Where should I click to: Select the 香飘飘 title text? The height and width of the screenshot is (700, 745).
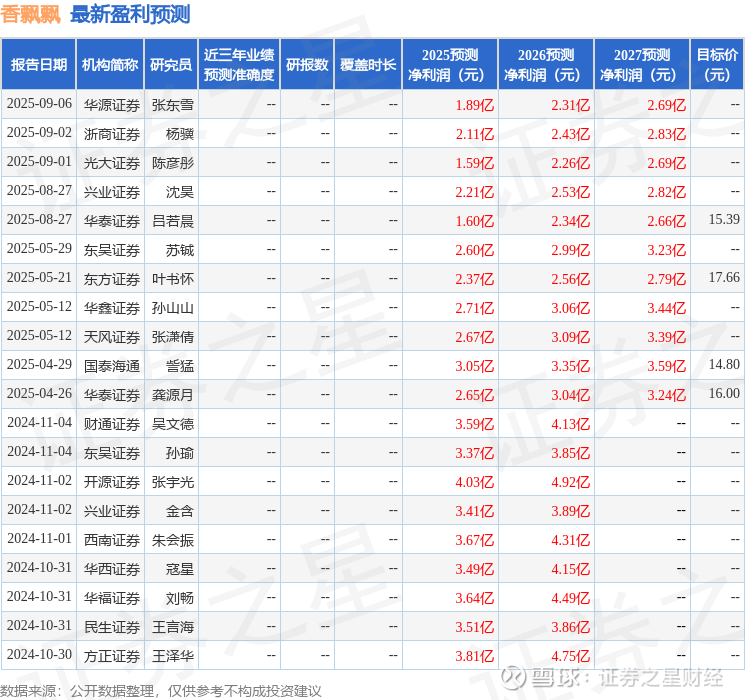pos(30,14)
